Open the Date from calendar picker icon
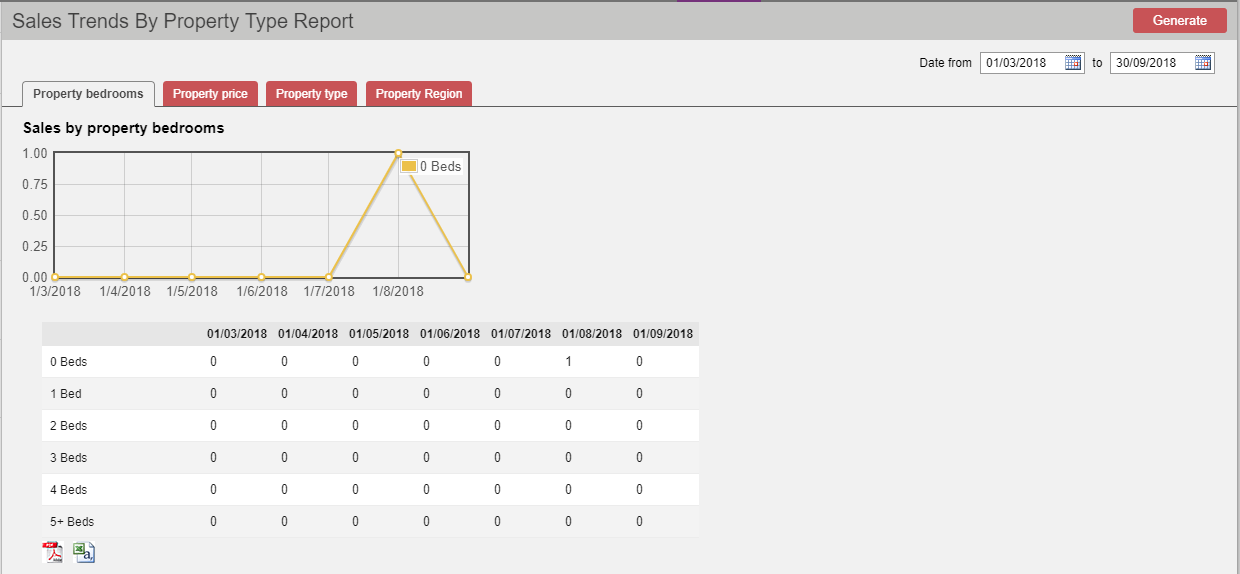 pyautogui.click(x=1073, y=62)
